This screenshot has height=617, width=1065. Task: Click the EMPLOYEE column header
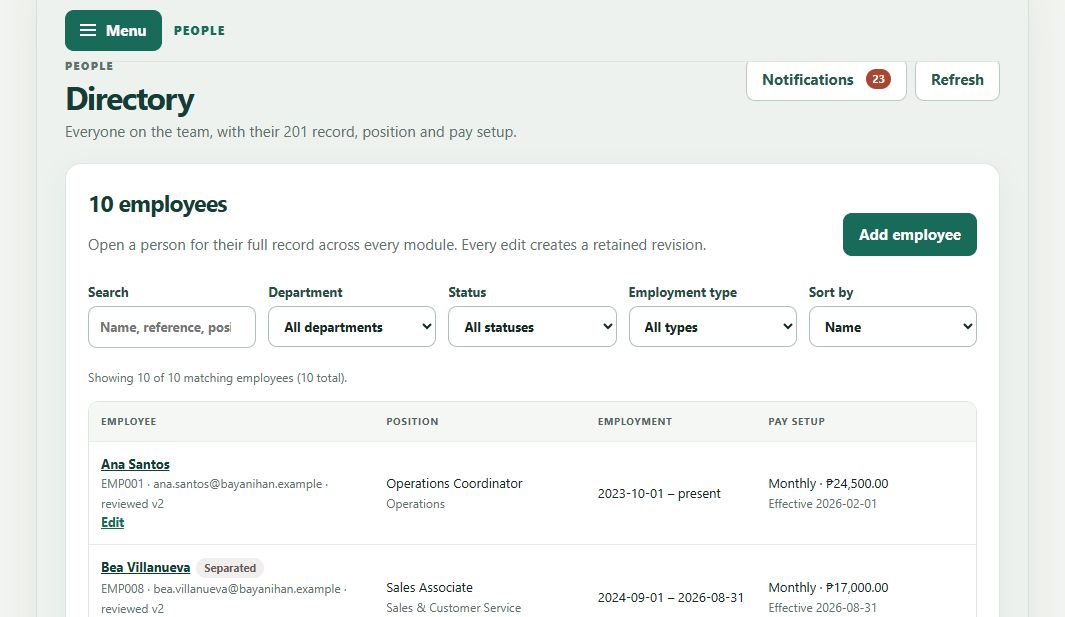[128, 421]
